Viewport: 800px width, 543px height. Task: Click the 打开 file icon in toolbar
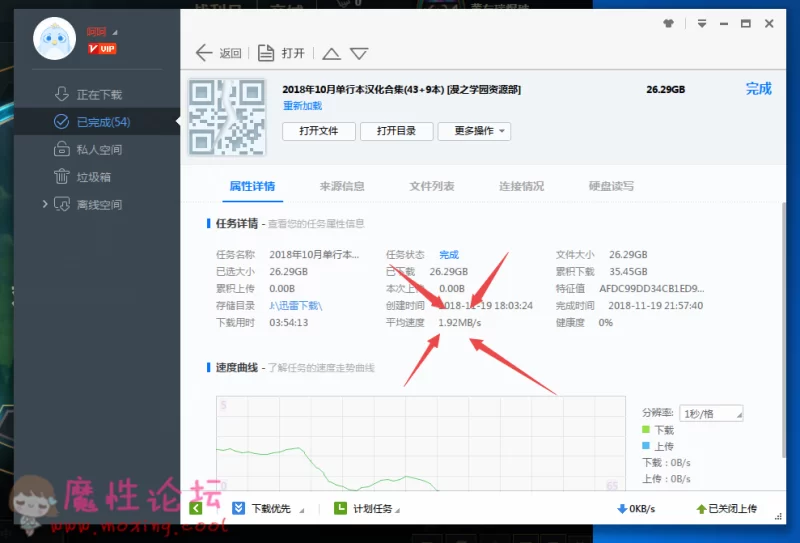pyautogui.click(x=266, y=53)
